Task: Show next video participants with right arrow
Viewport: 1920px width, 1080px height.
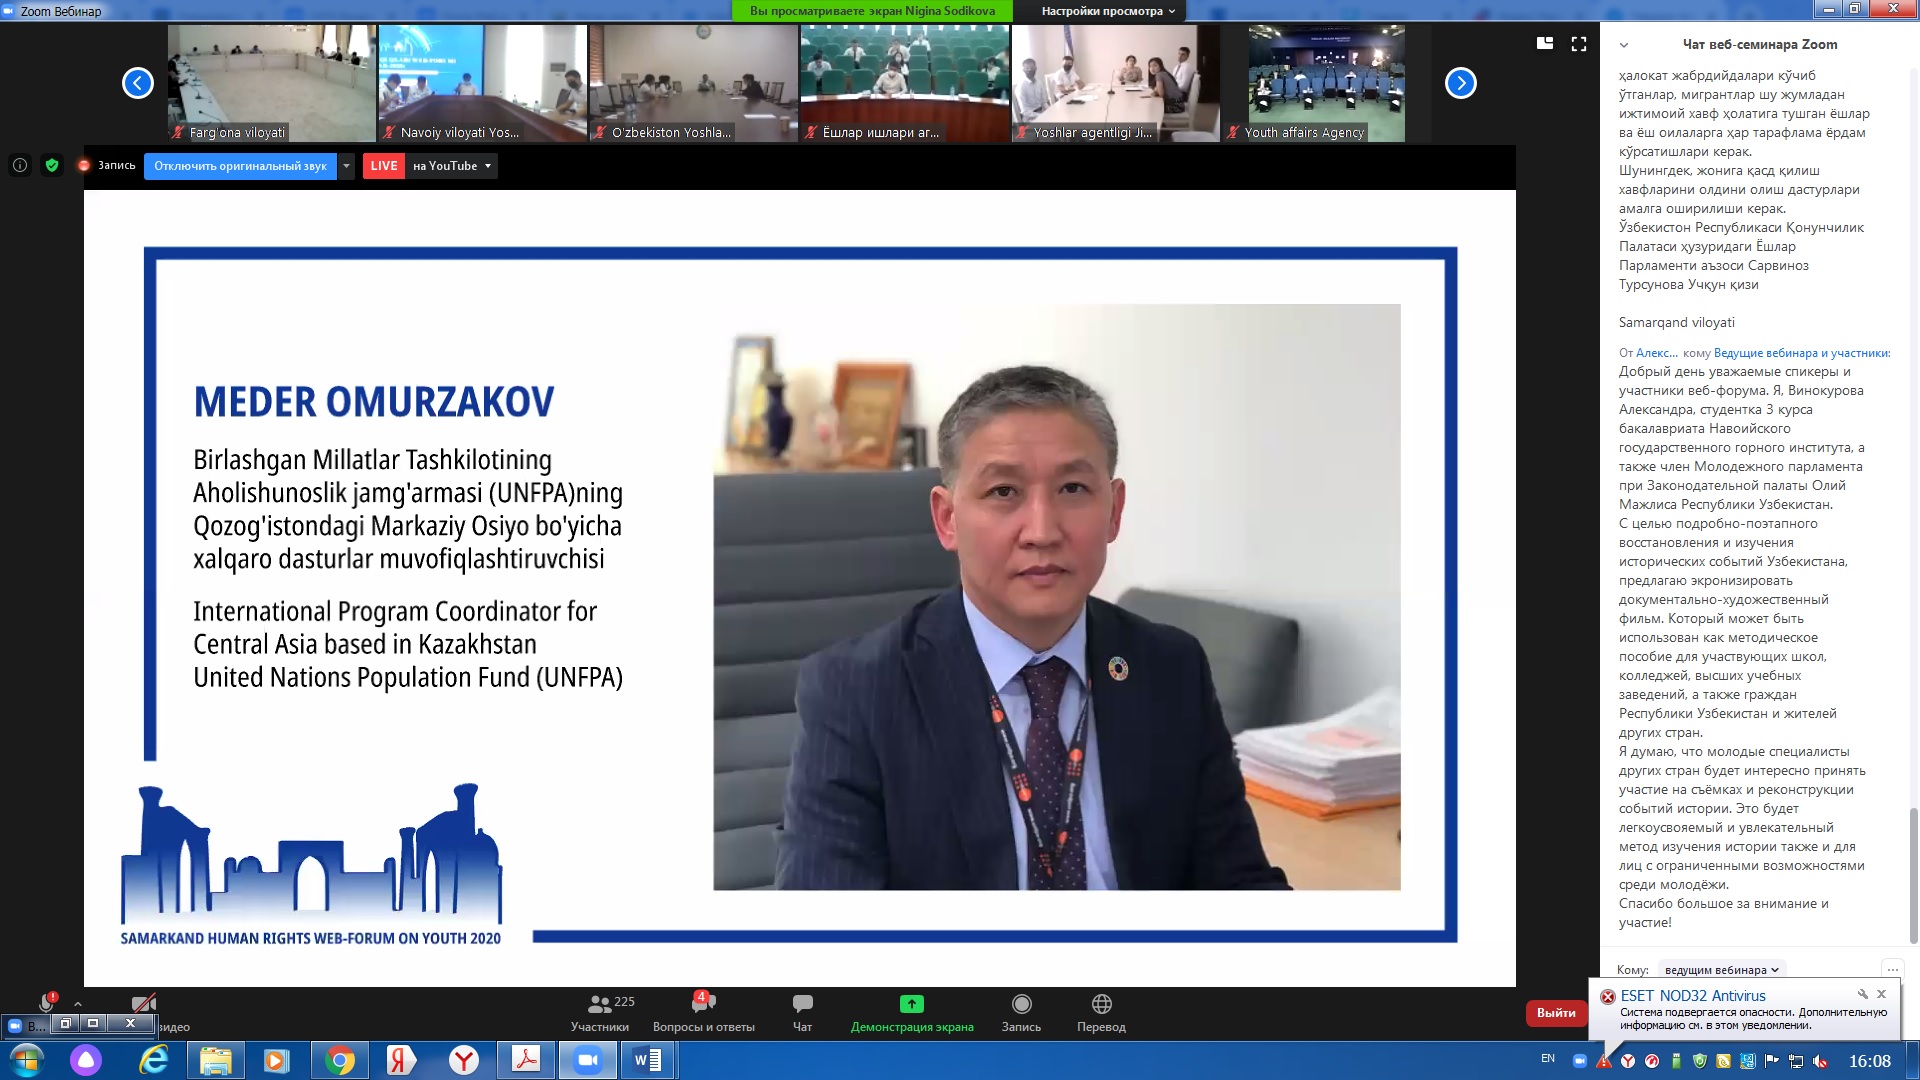Action: tap(1460, 83)
